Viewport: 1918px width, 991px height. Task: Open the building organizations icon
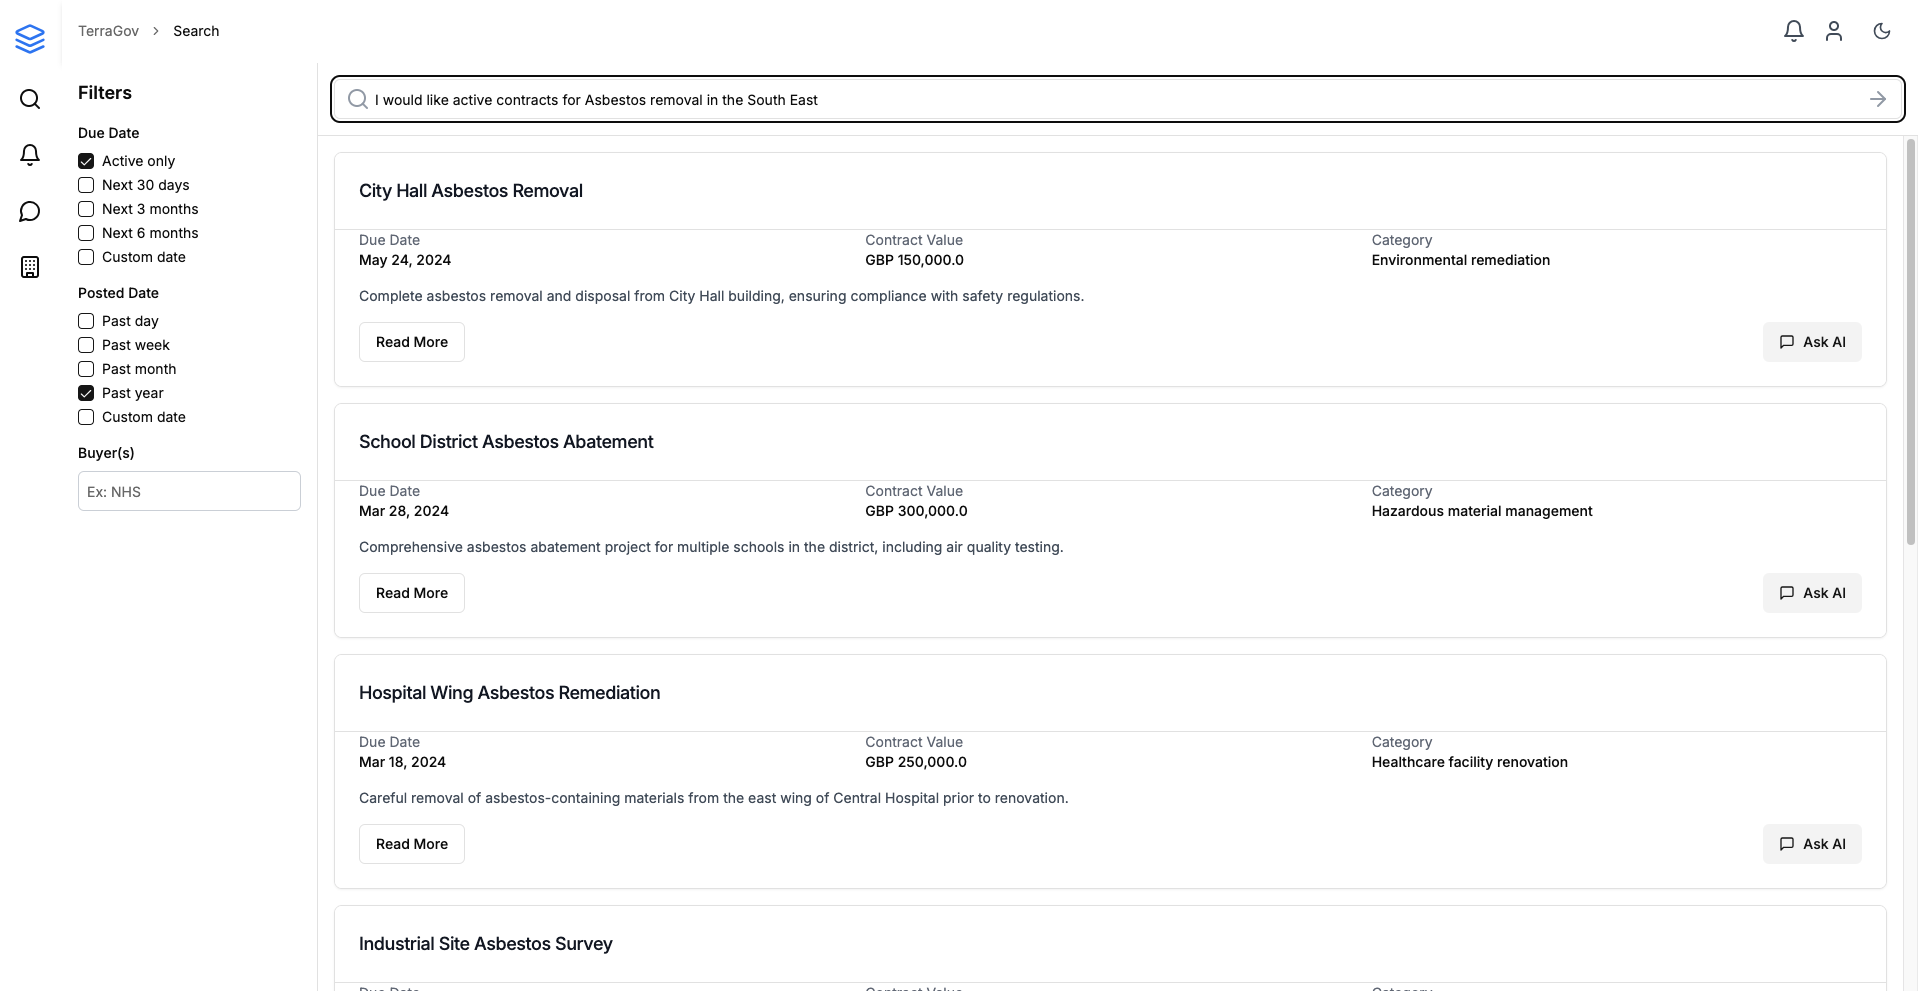coord(30,267)
